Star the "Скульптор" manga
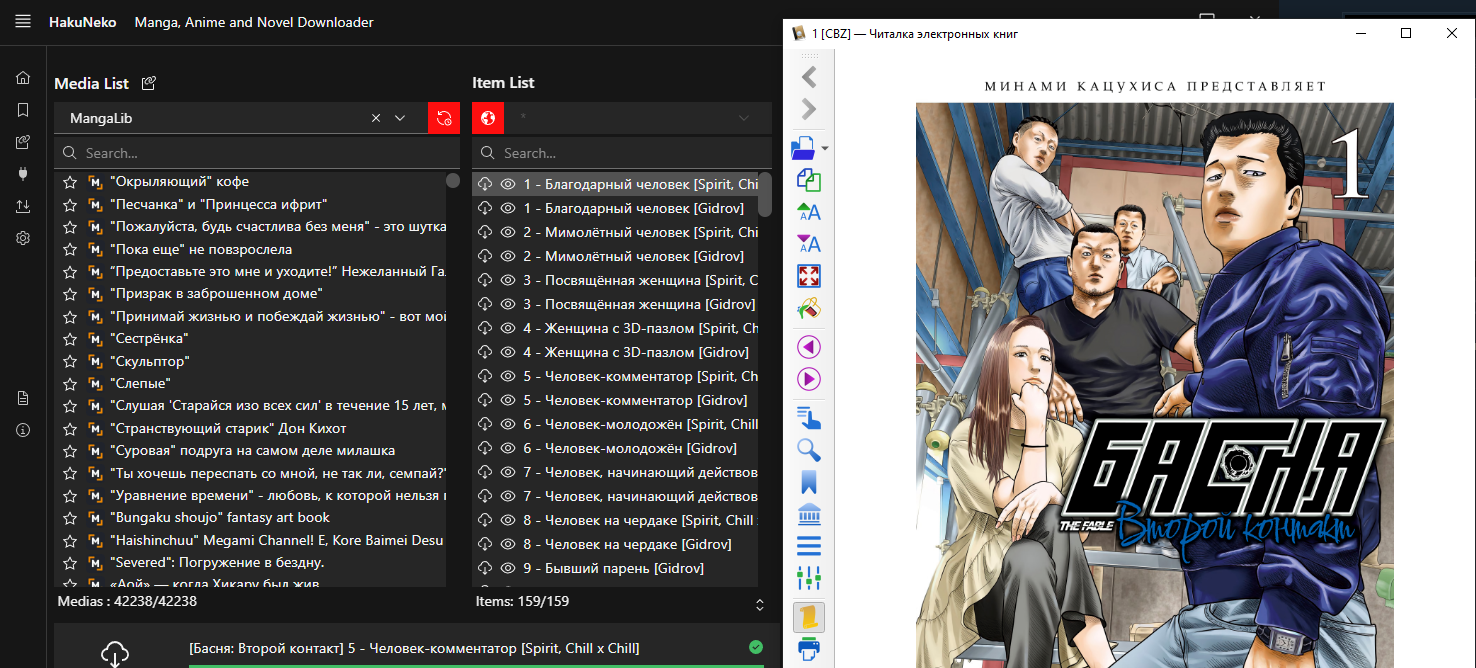 pos(70,361)
